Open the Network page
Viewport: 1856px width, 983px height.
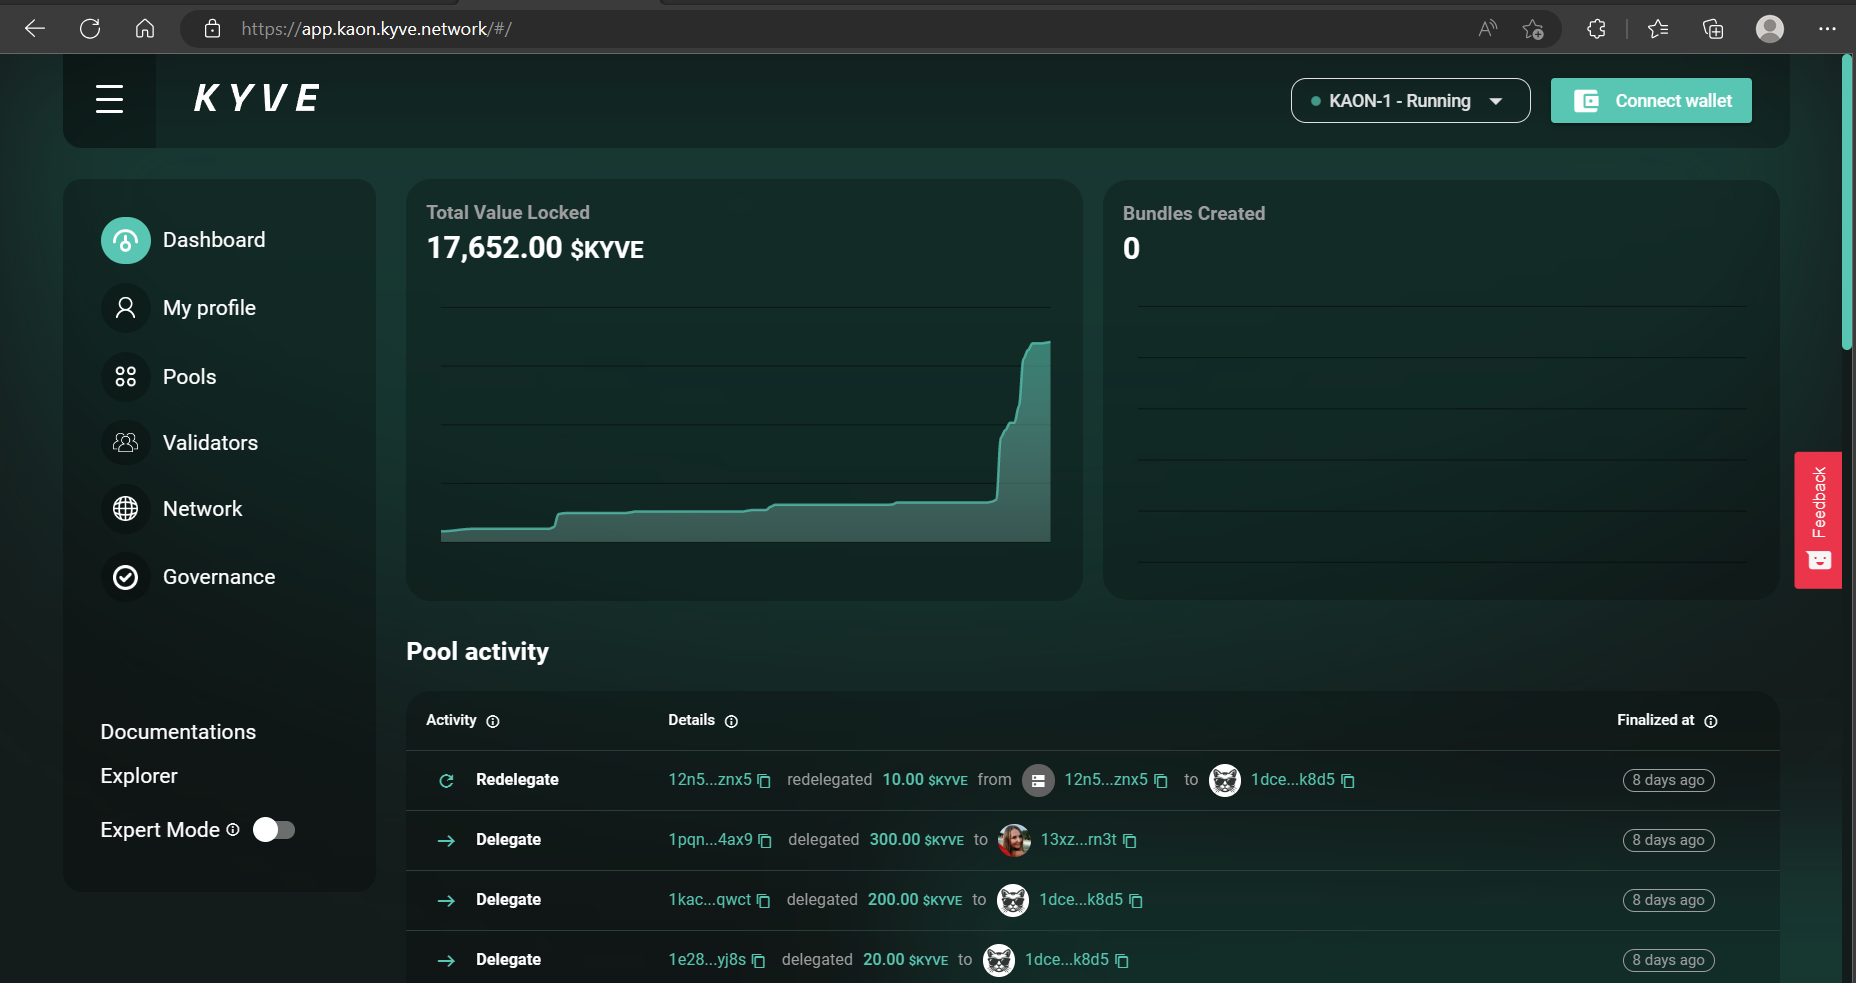(x=202, y=509)
